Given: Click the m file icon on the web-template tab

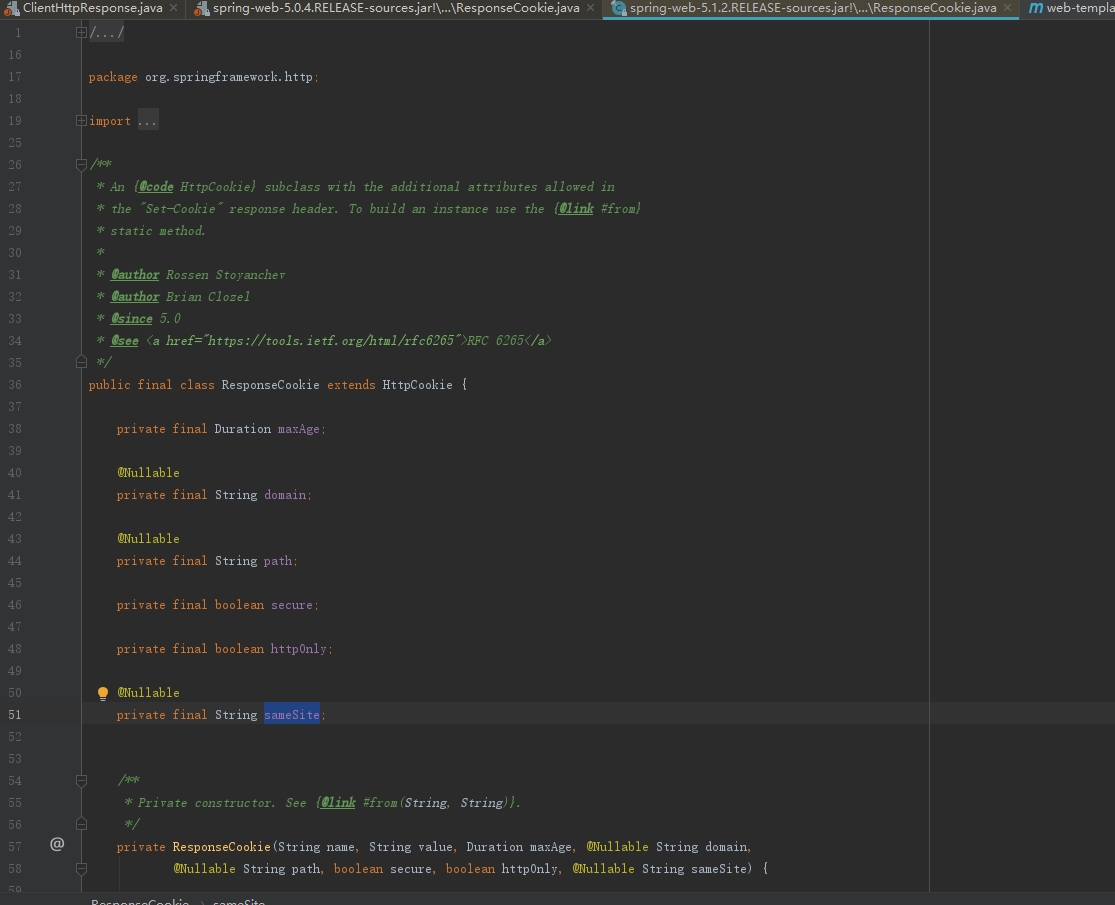Looking at the screenshot, I should coord(1035,8).
